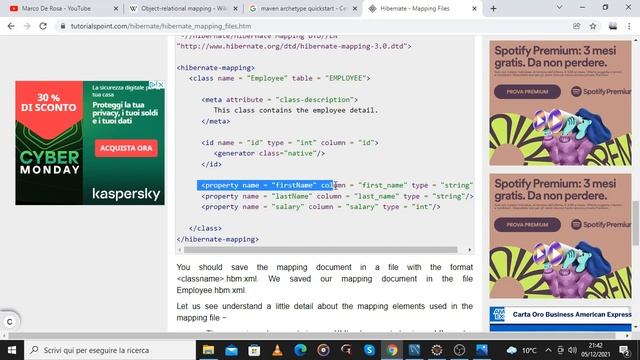This screenshot has width=640, height=360.
Task: Open Photos app from taskbar
Action: pos(482,350)
